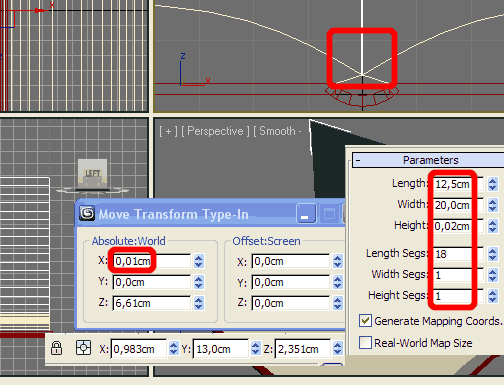Click the Absolute/Offset mode transform icon
Viewport: 504px width, 385px height.
(83, 348)
